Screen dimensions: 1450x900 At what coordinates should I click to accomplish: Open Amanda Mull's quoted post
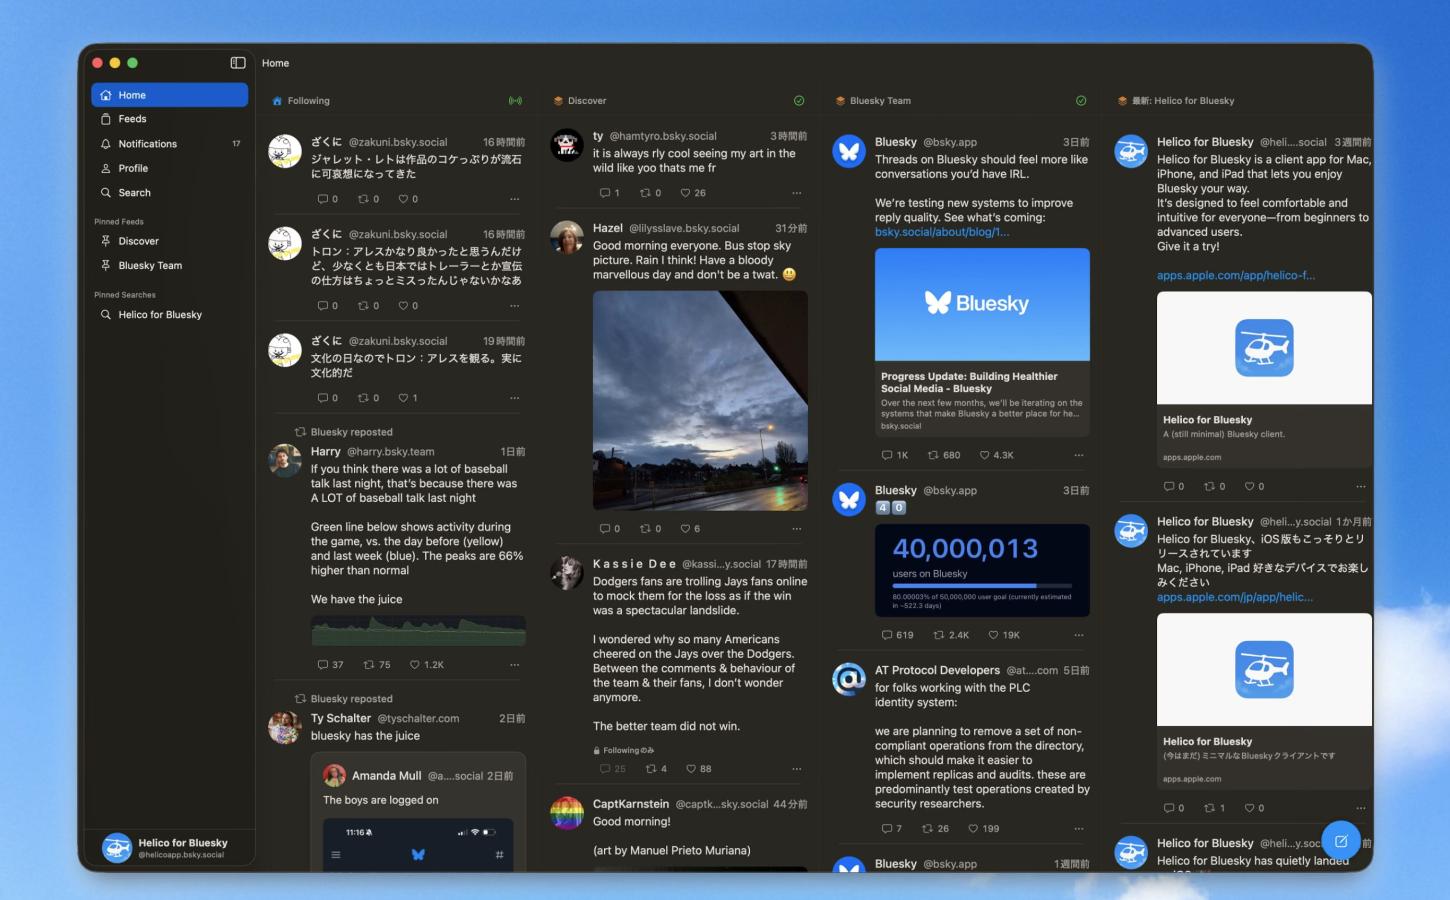pos(418,812)
